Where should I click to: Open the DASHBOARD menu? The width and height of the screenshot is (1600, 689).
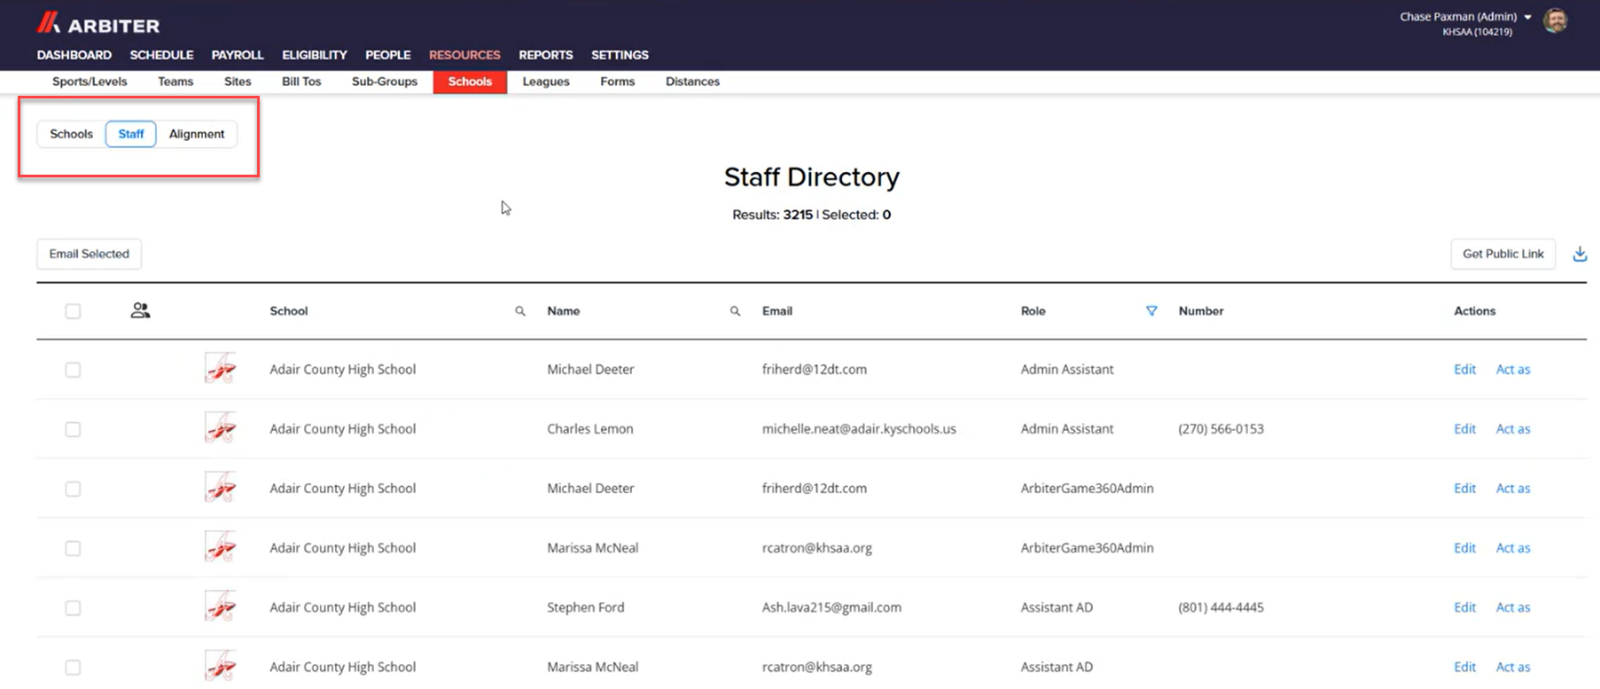[x=74, y=55]
